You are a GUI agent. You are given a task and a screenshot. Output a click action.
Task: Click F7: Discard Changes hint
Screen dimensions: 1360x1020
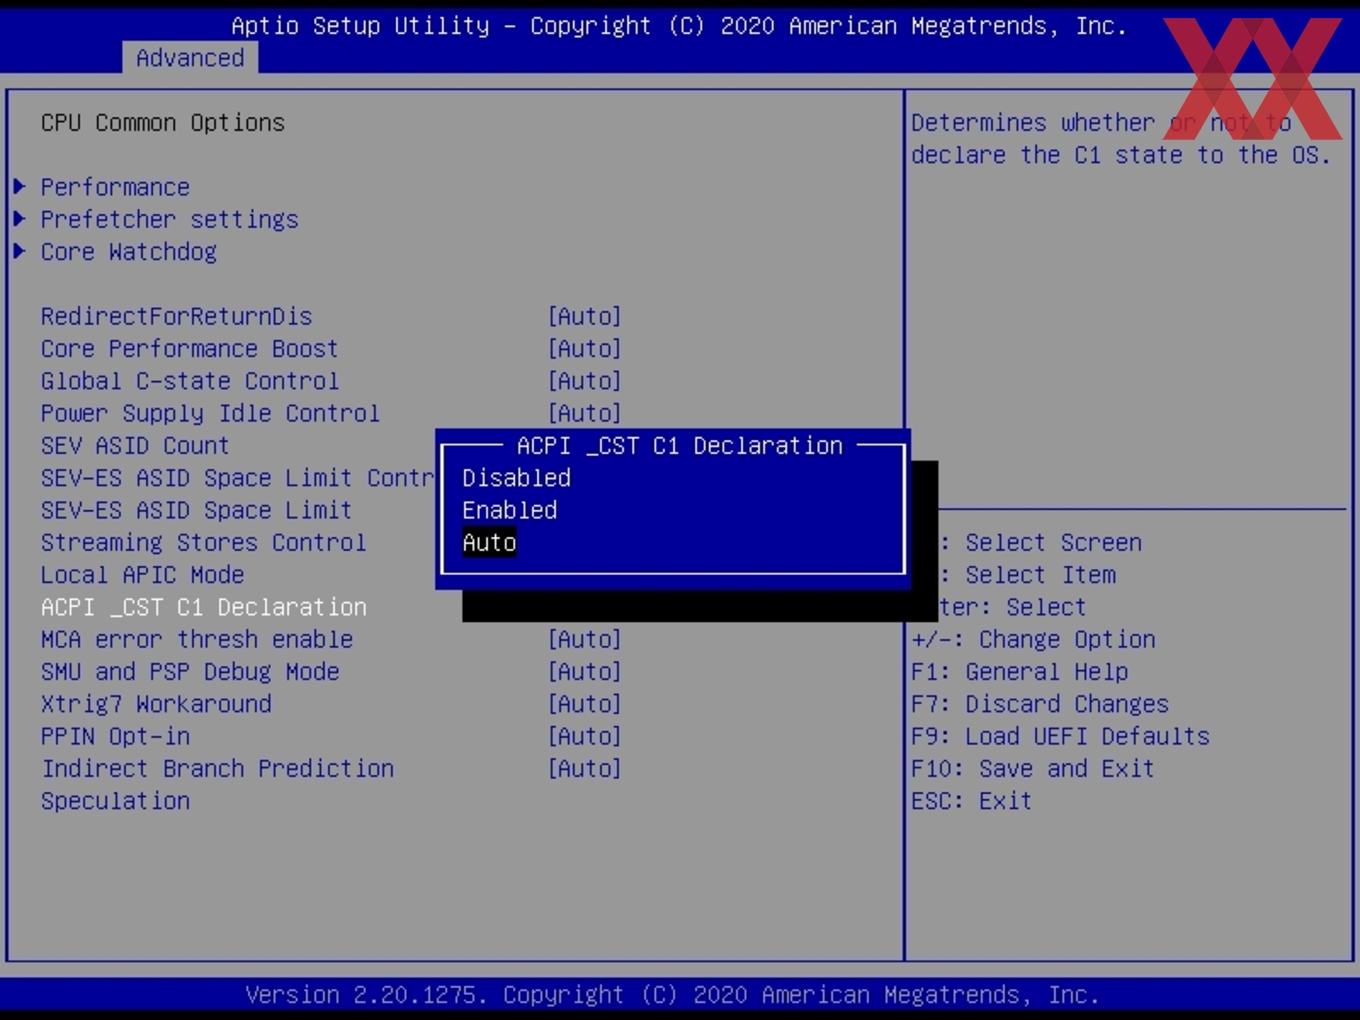coord(1039,704)
